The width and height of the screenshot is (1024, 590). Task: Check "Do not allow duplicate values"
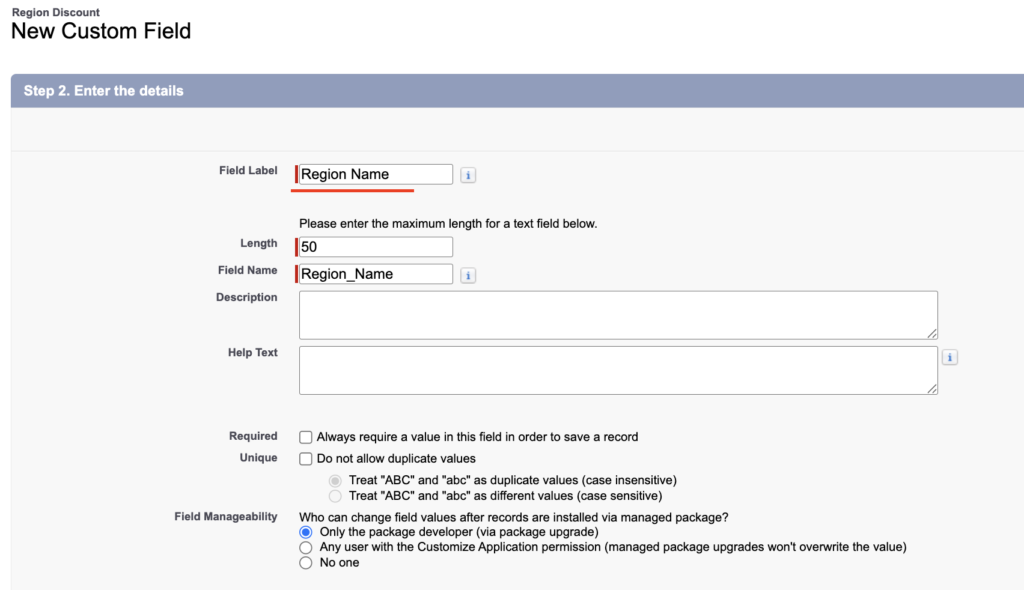[305, 458]
